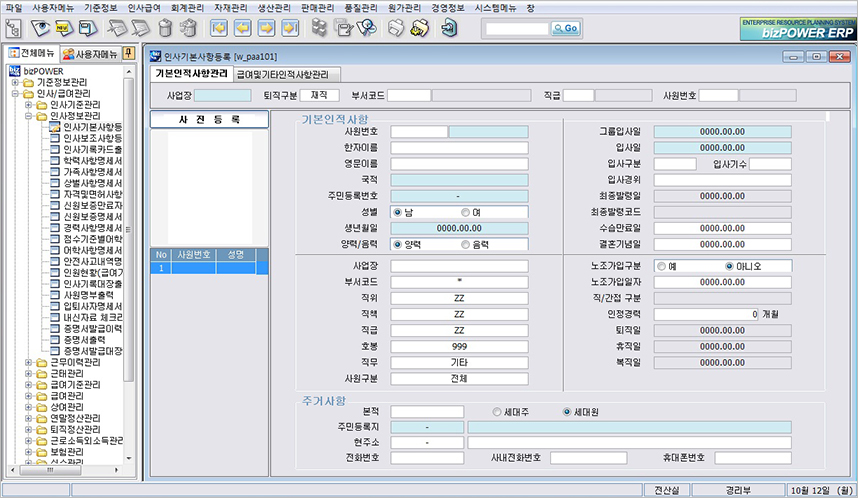The width and height of the screenshot is (858, 498).
Task: Expand the 상여관리 tree folder
Action: [x=28, y=407]
